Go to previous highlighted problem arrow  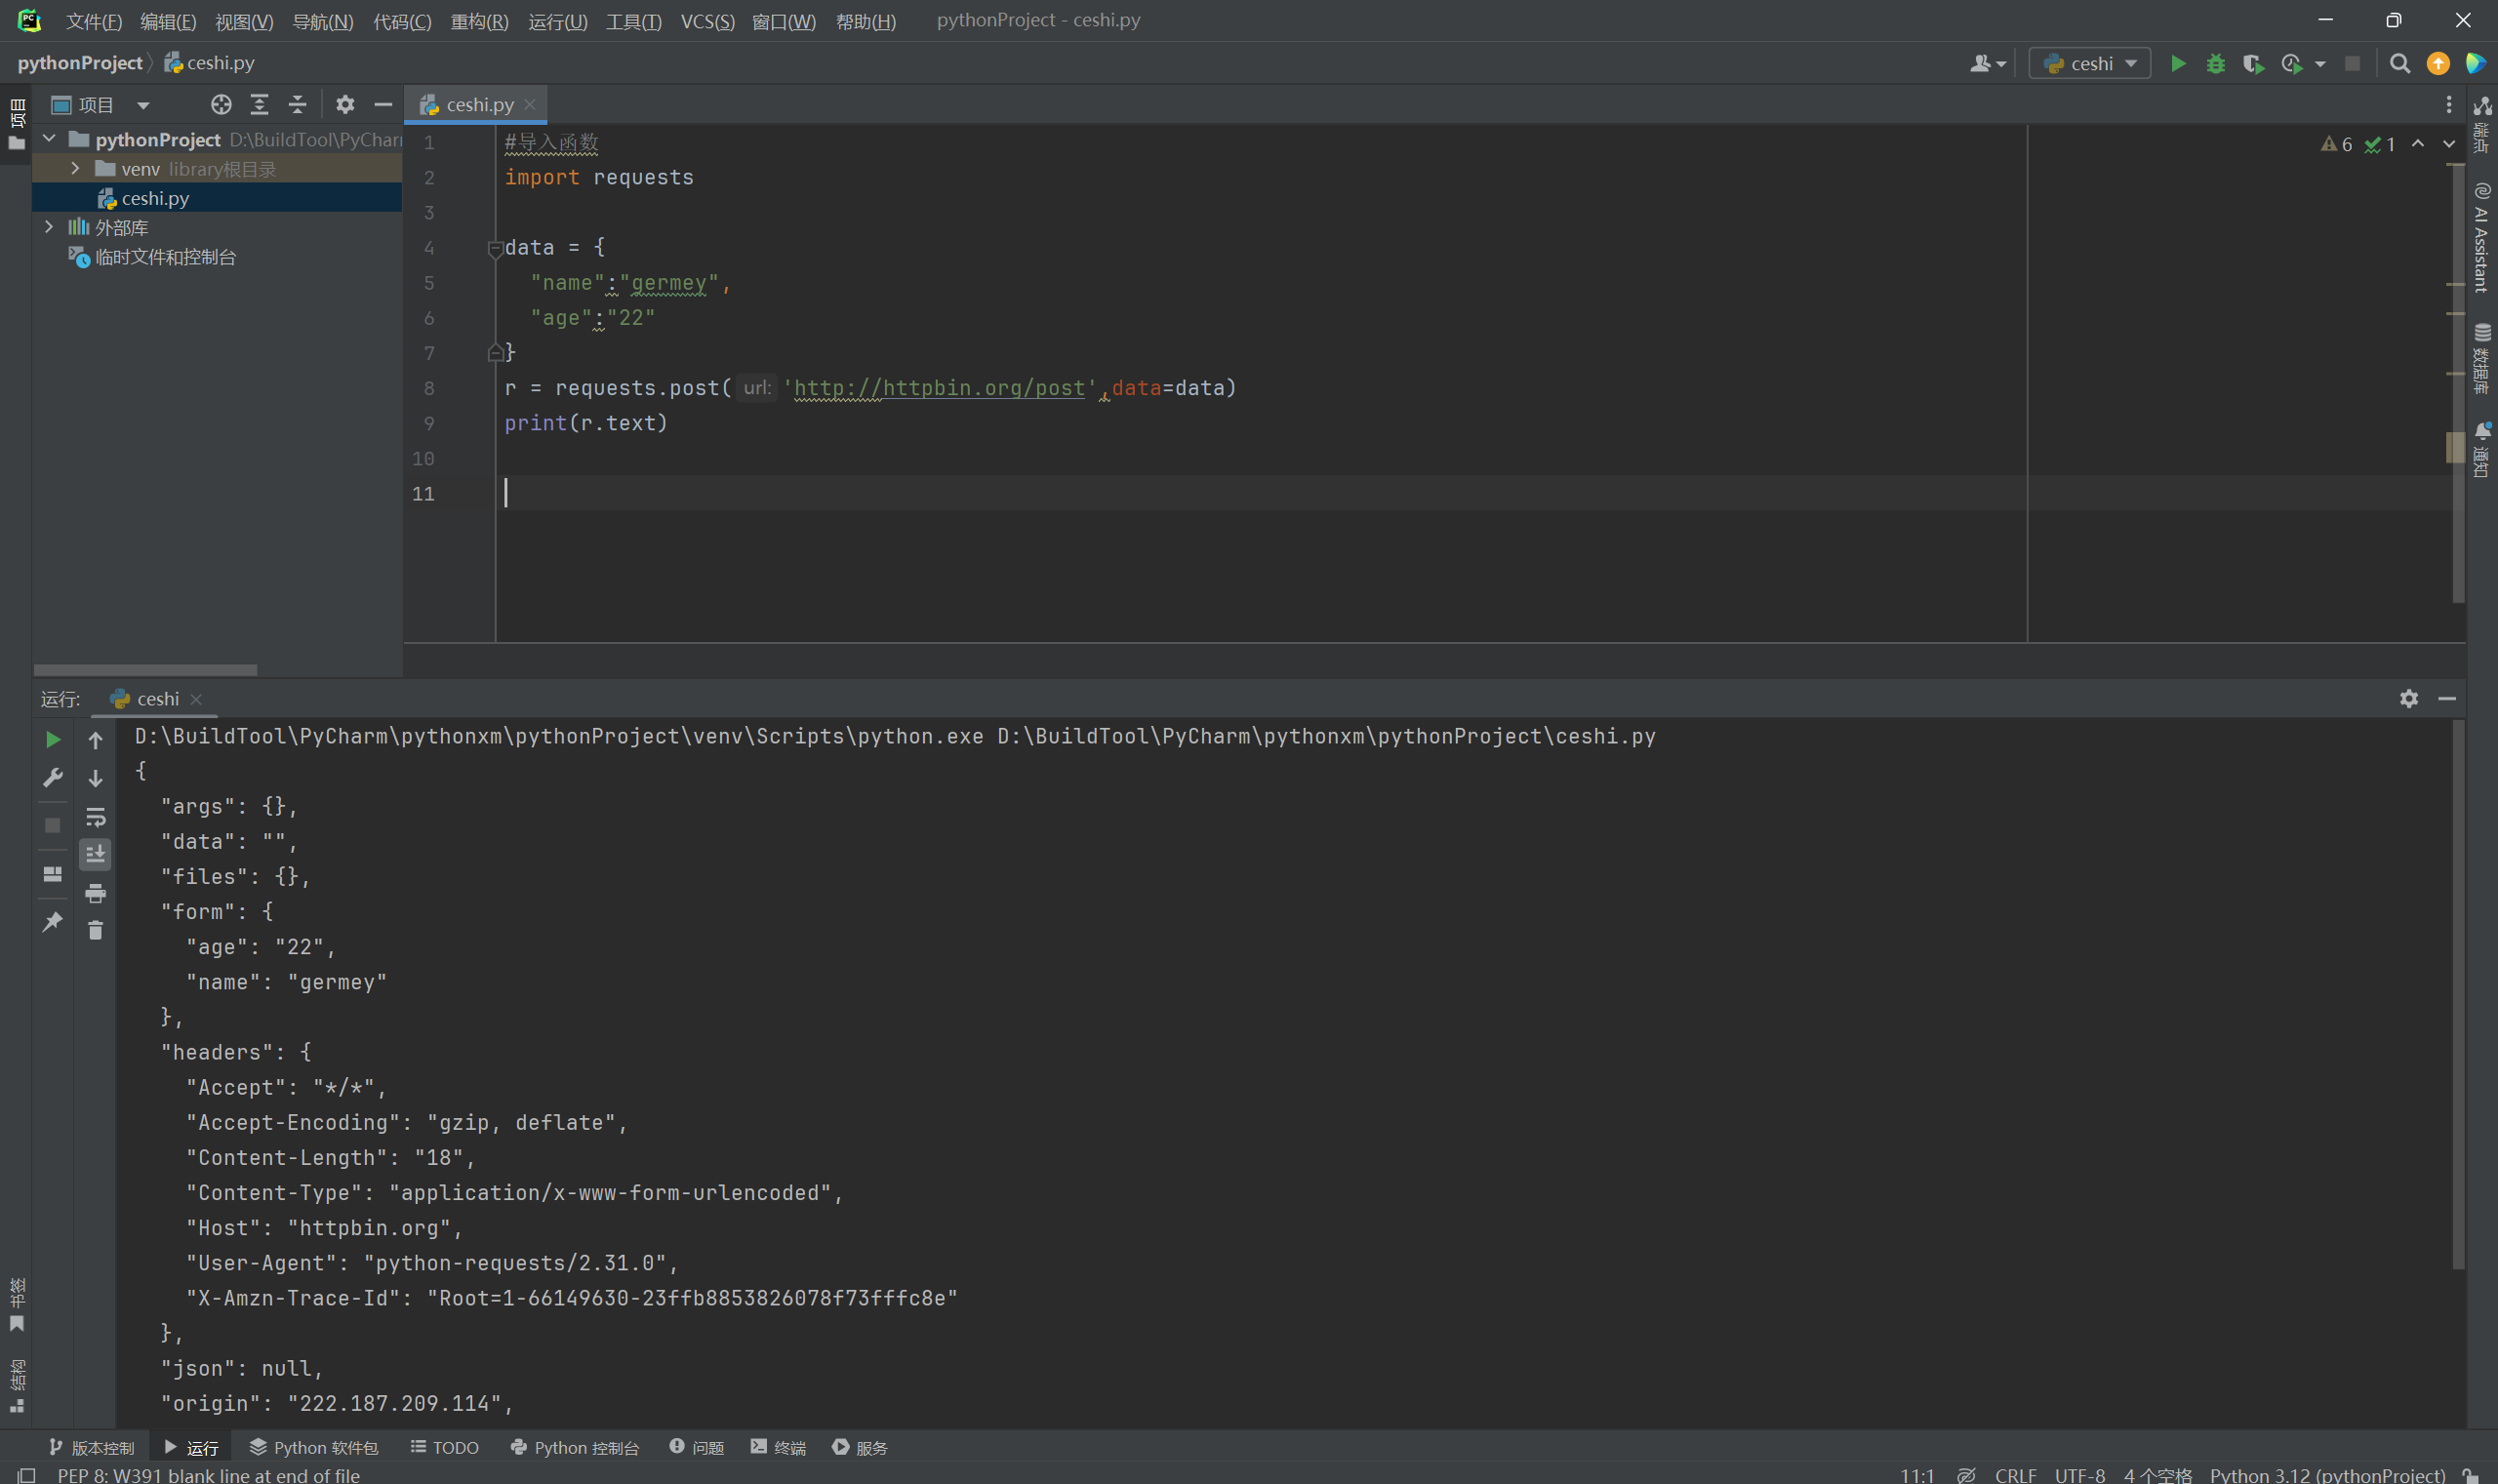pos(2417,144)
